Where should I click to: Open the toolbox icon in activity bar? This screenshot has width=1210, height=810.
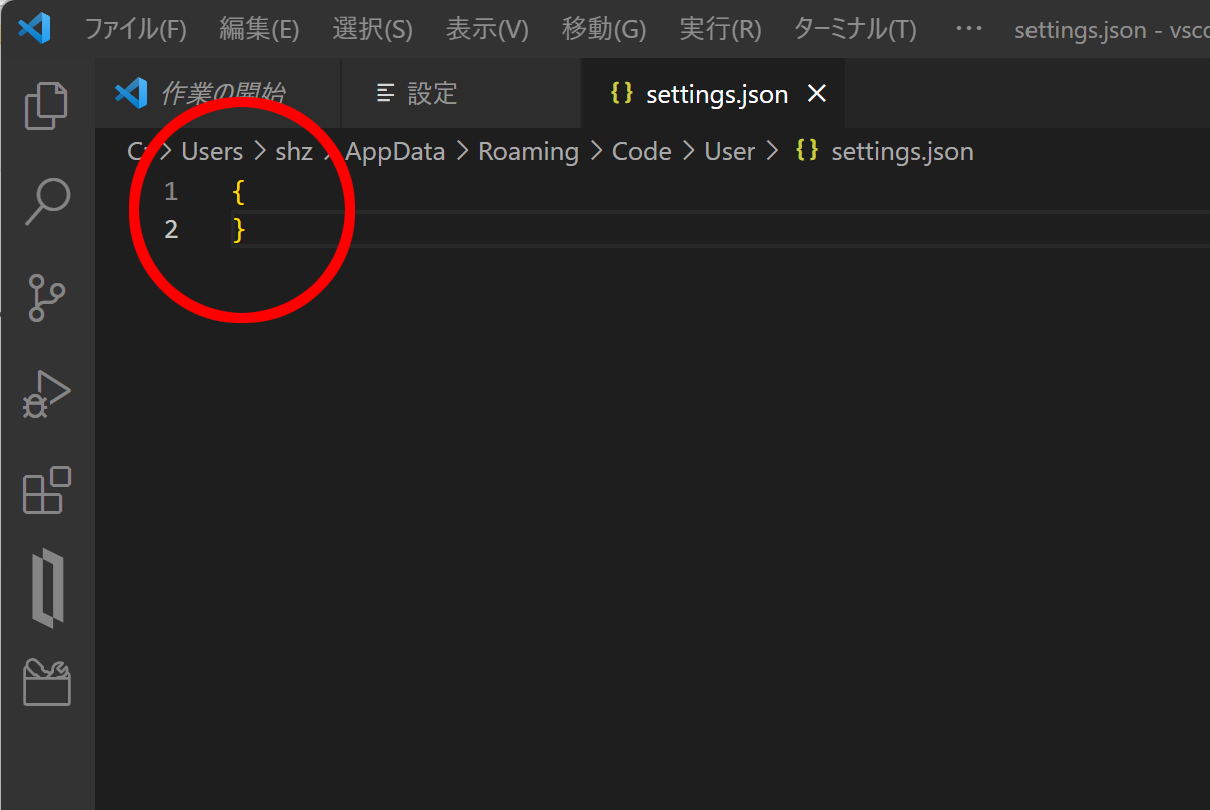pos(47,683)
